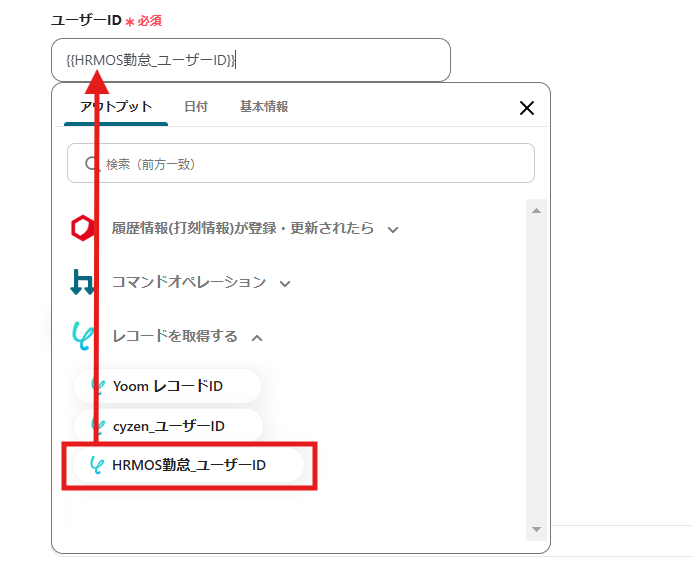Screen dimensions: 692x581
Task: Click the red HRMOS hexagon icon
Action: tap(83, 228)
